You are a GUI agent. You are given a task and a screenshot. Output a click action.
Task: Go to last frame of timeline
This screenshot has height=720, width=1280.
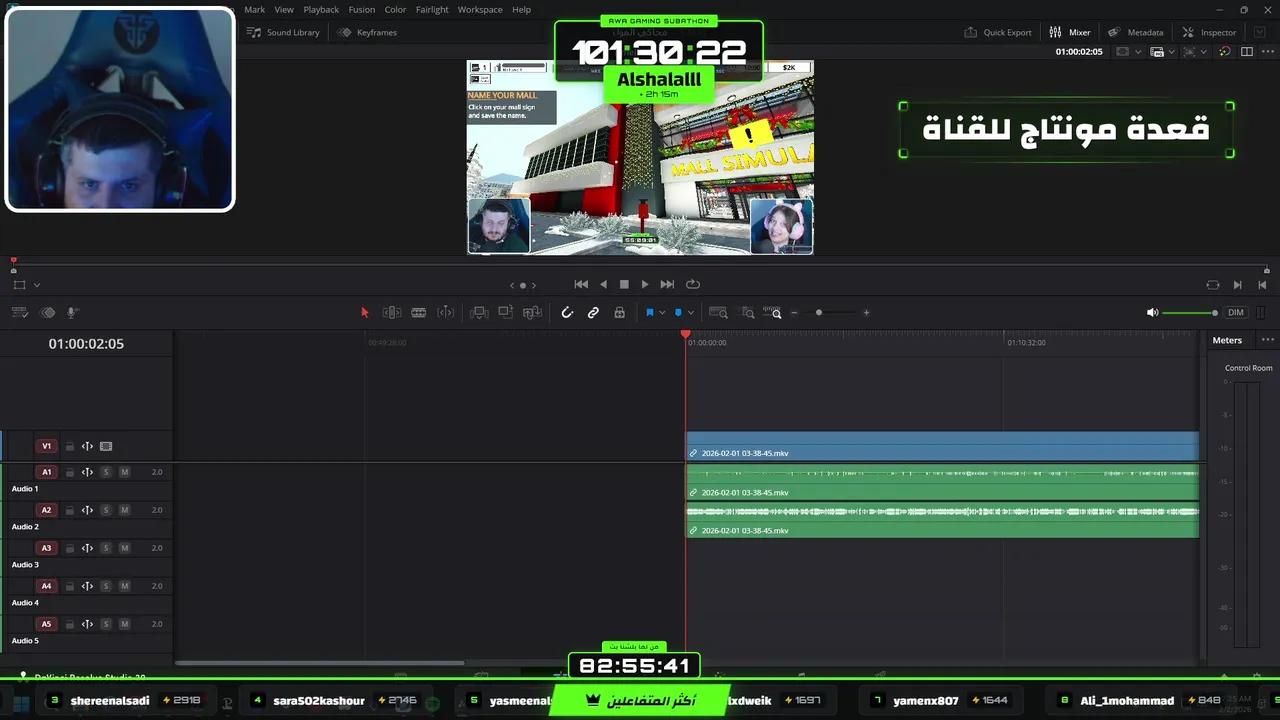[x=667, y=284]
